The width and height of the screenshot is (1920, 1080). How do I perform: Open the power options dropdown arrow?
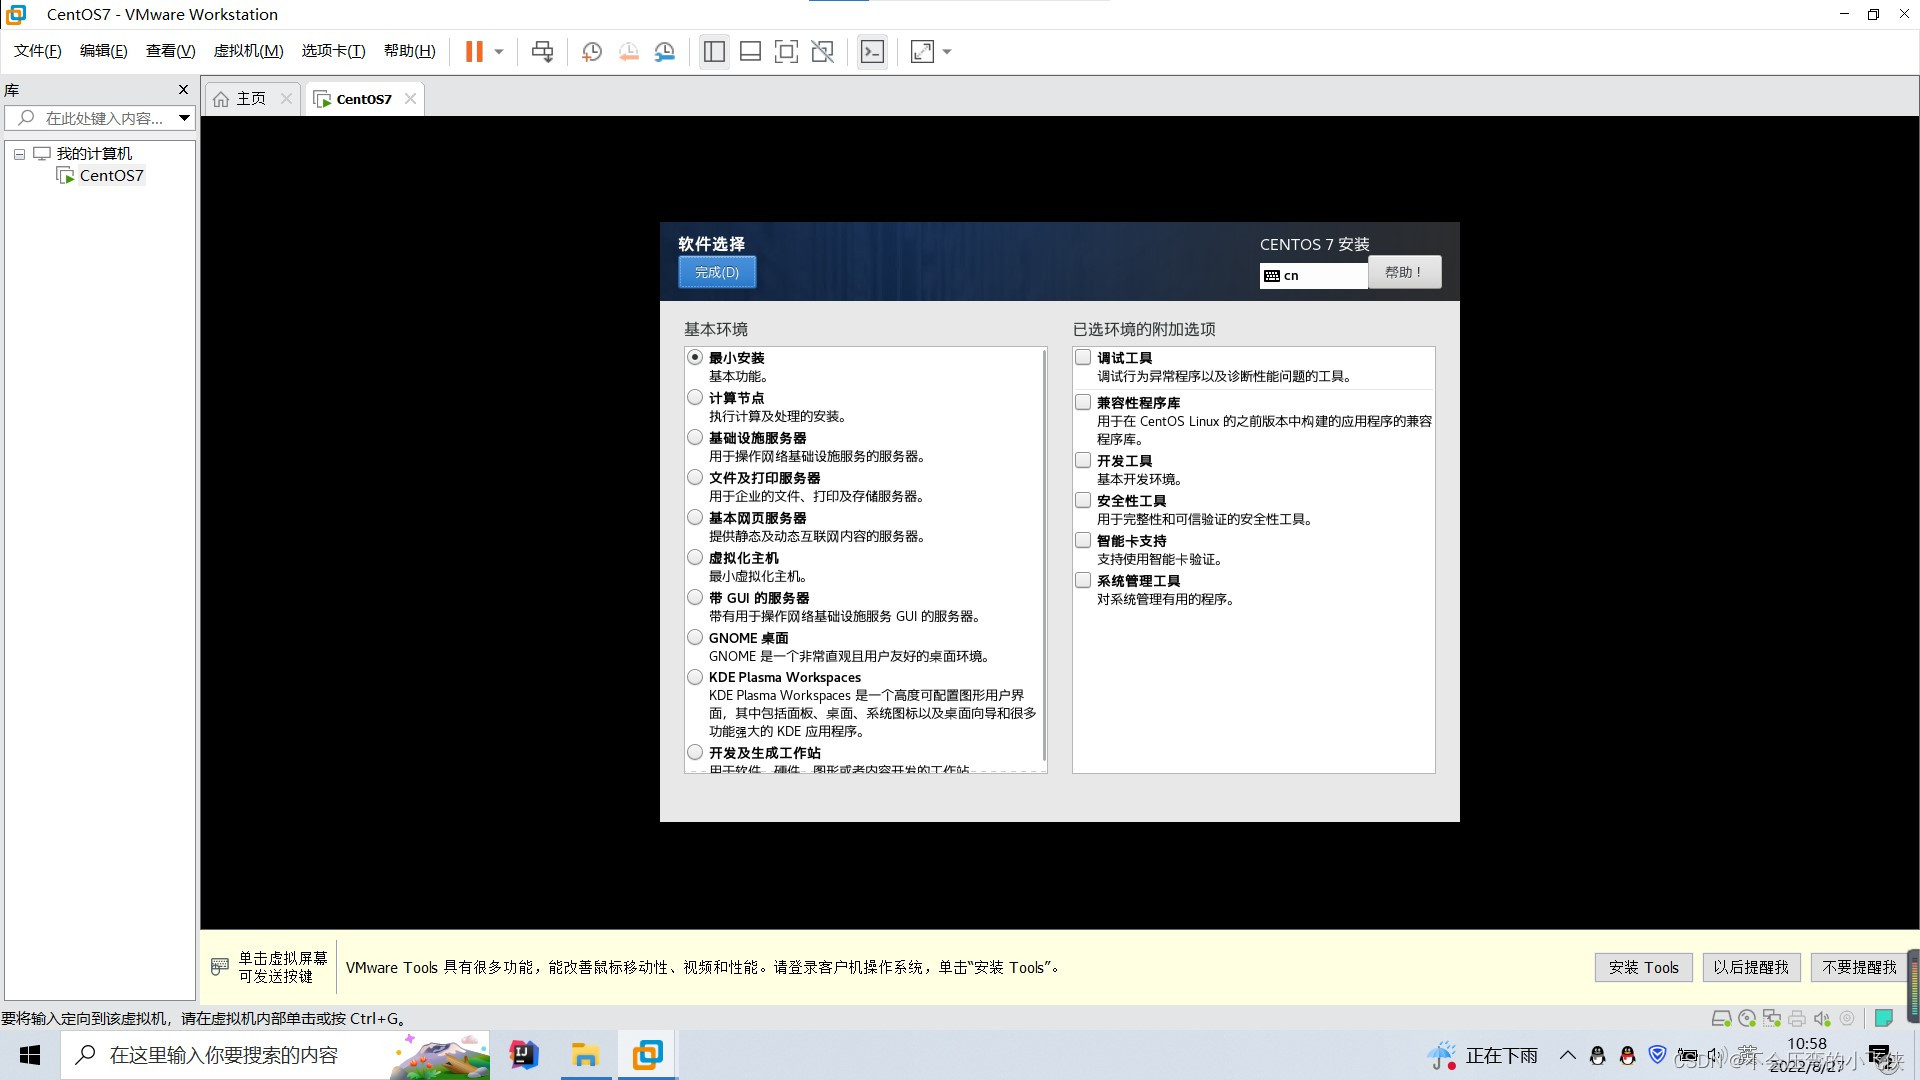click(498, 52)
